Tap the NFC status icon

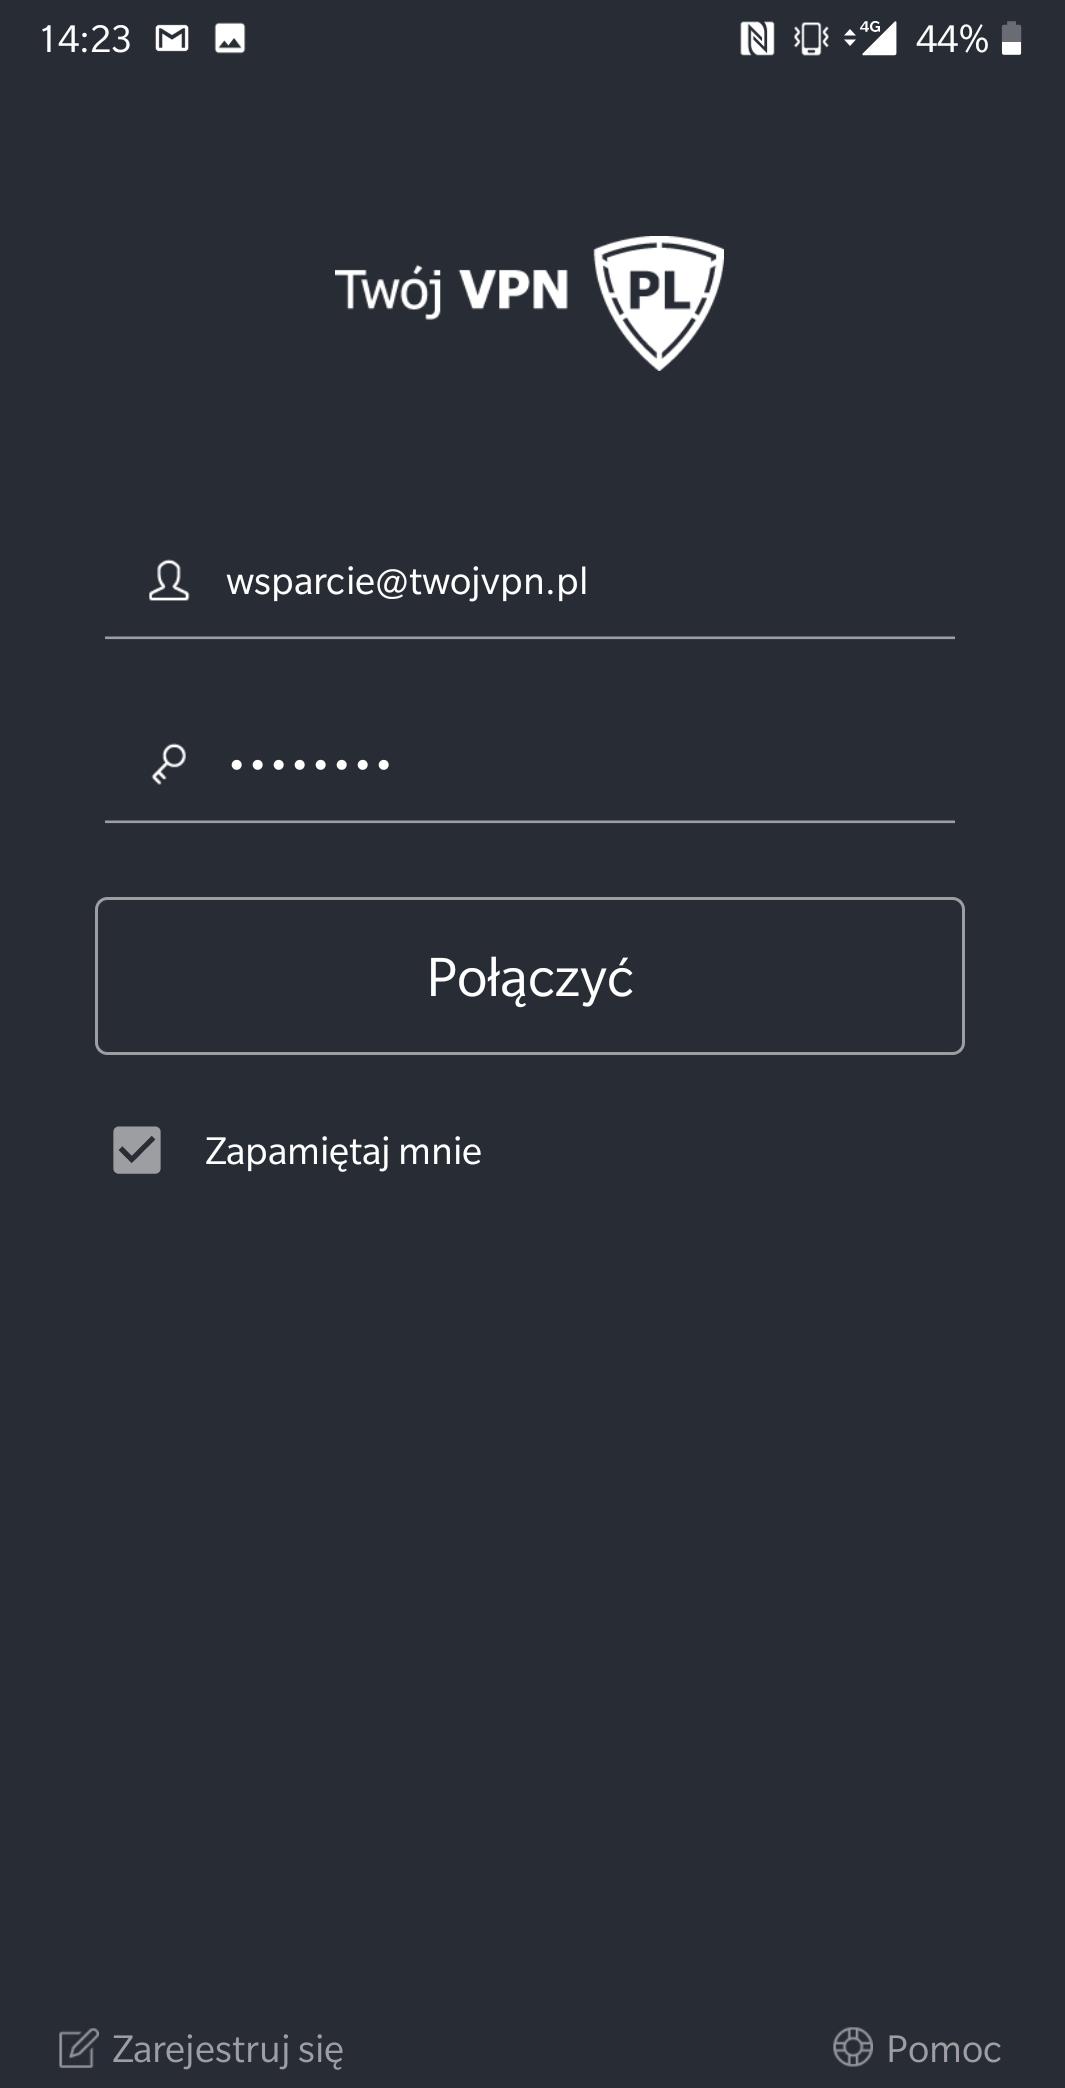pyautogui.click(x=757, y=39)
